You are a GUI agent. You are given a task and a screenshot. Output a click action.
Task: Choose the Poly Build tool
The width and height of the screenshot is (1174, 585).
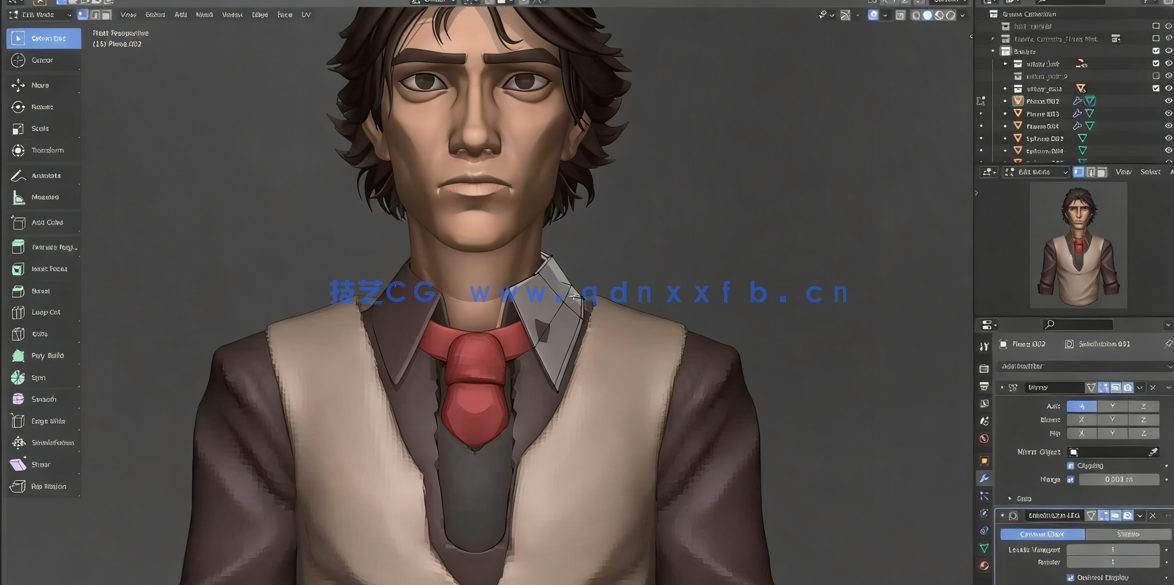[40, 355]
